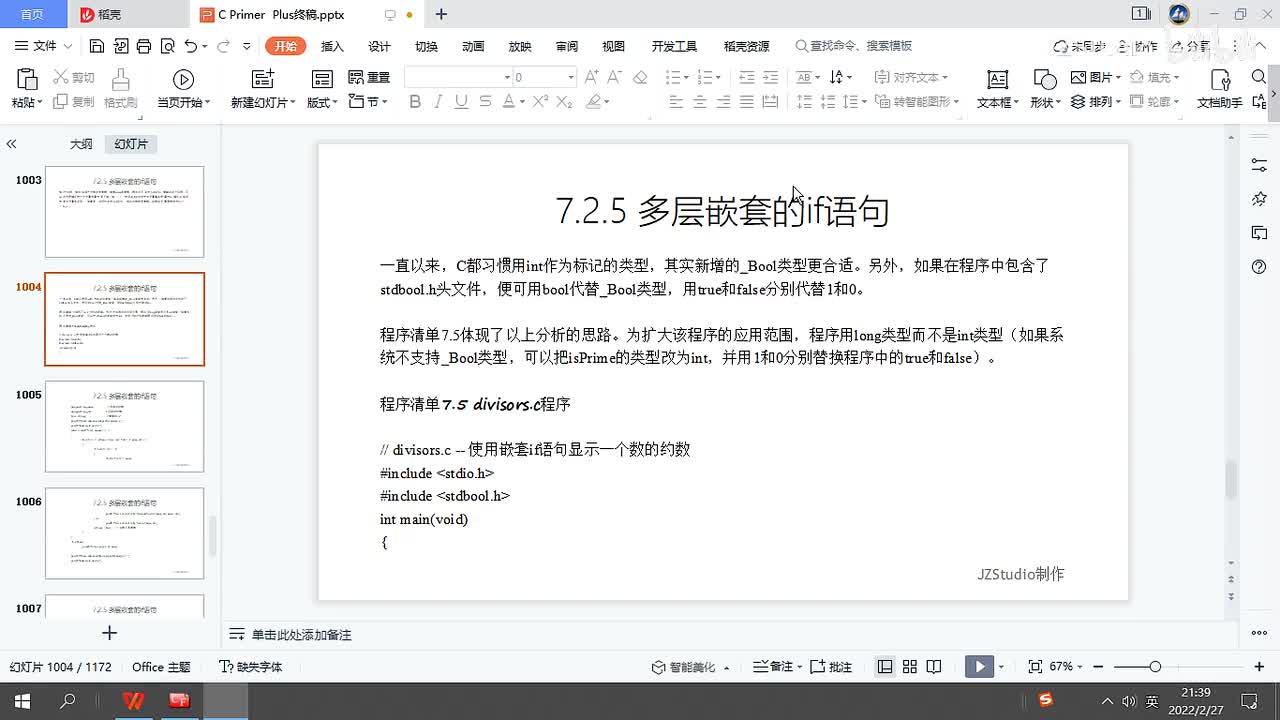Click Missing Fonts (缺失字体) in status bar
Screen dimensions: 1280x720
[251, 667]
